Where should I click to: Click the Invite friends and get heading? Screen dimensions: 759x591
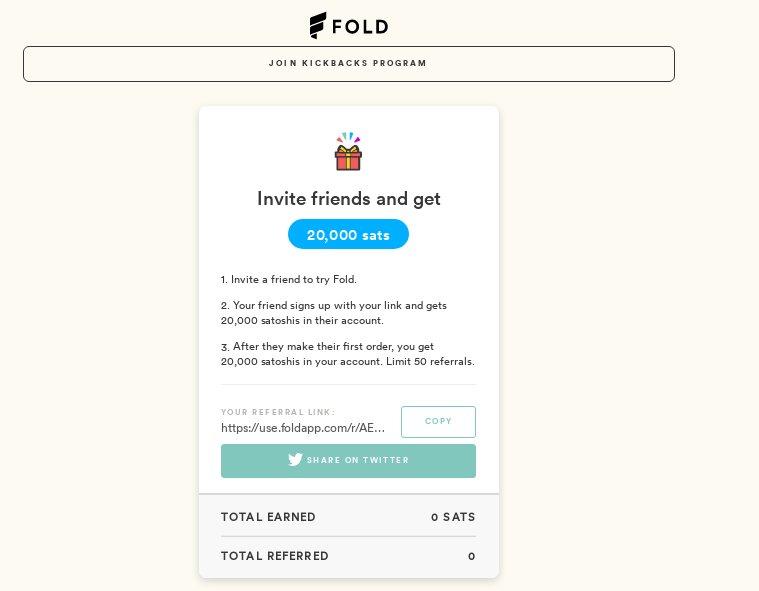[x=349, y=199]
